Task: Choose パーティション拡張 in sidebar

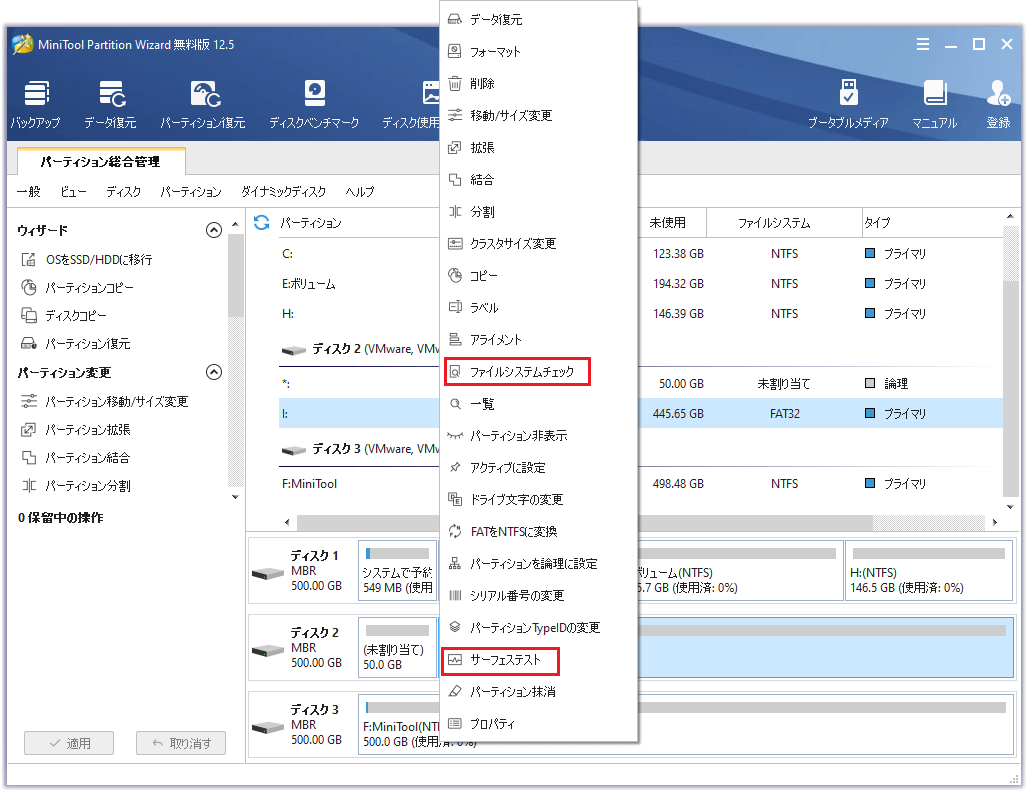Action: 76,430
